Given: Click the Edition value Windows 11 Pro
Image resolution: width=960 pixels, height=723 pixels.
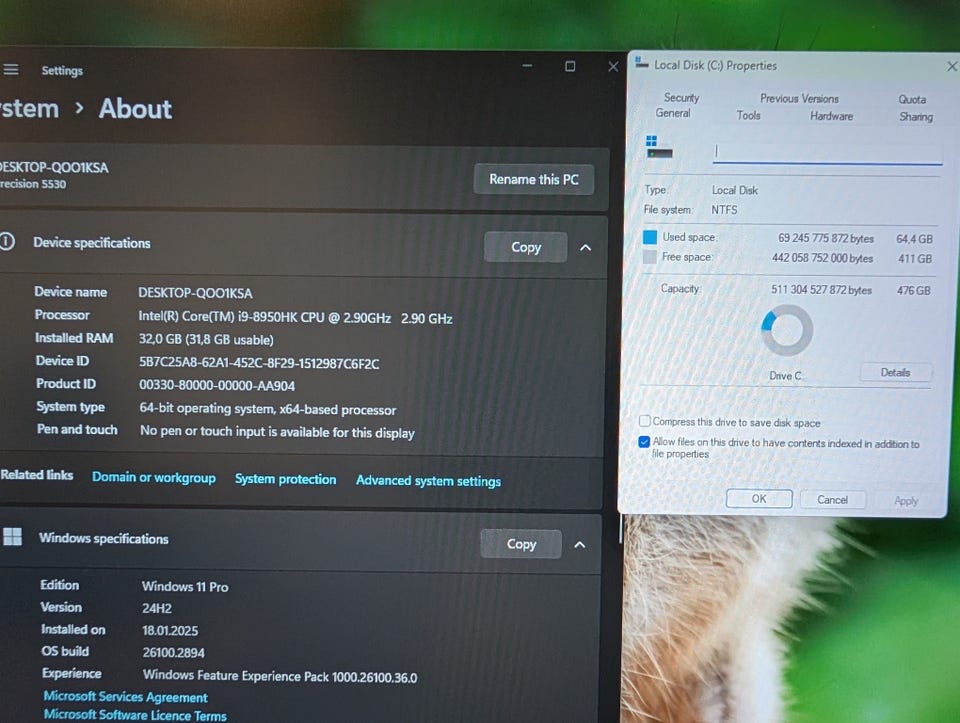Looking at the screenshot, I should 185,586.
